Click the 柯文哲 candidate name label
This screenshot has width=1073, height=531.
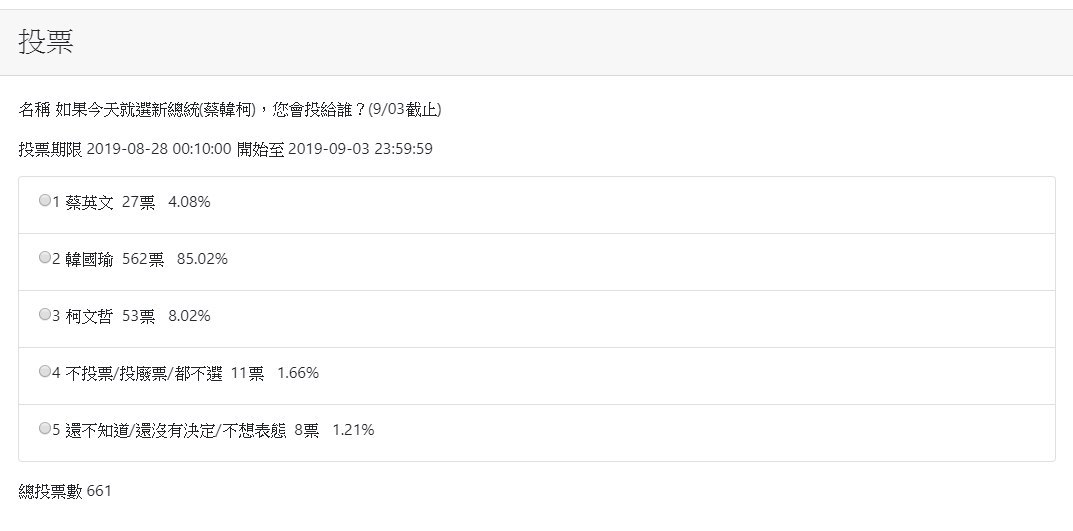(89, 316)
